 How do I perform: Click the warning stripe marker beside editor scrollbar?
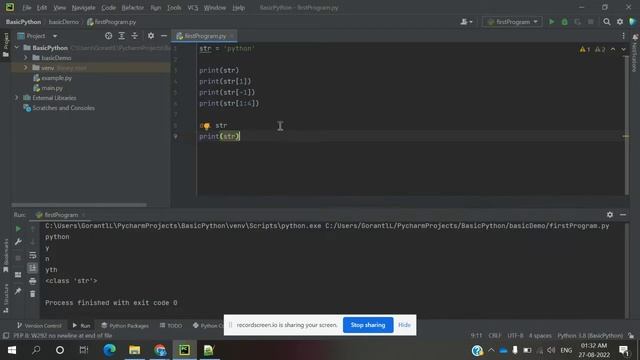coord(626,136)
